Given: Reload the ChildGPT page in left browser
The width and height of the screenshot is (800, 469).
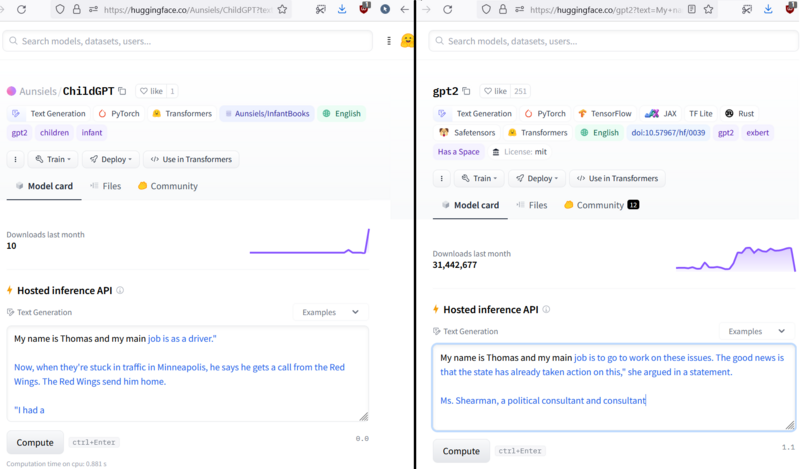Looking at the screenshot, I should click(x=21, y=9).
